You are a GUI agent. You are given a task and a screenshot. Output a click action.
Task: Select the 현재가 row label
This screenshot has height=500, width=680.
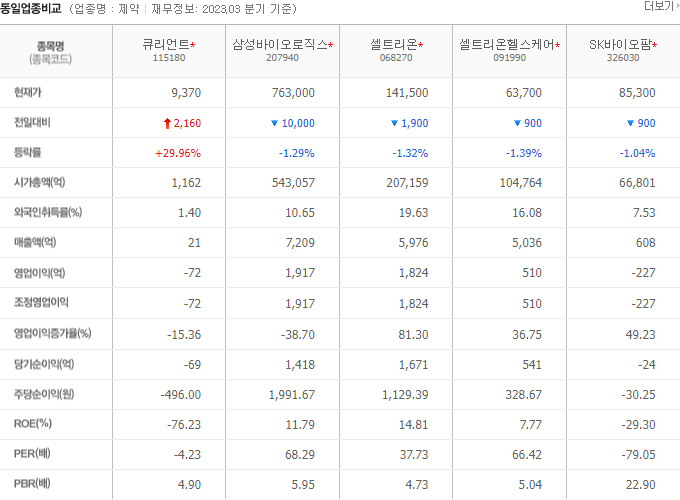[28, 92]
